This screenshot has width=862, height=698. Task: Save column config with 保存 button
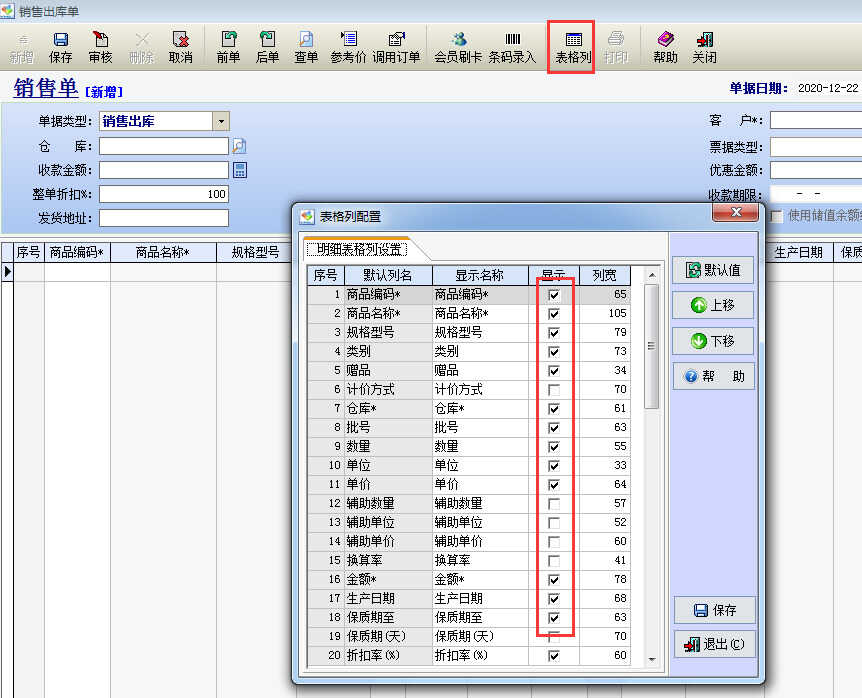(x=715, y=610)
